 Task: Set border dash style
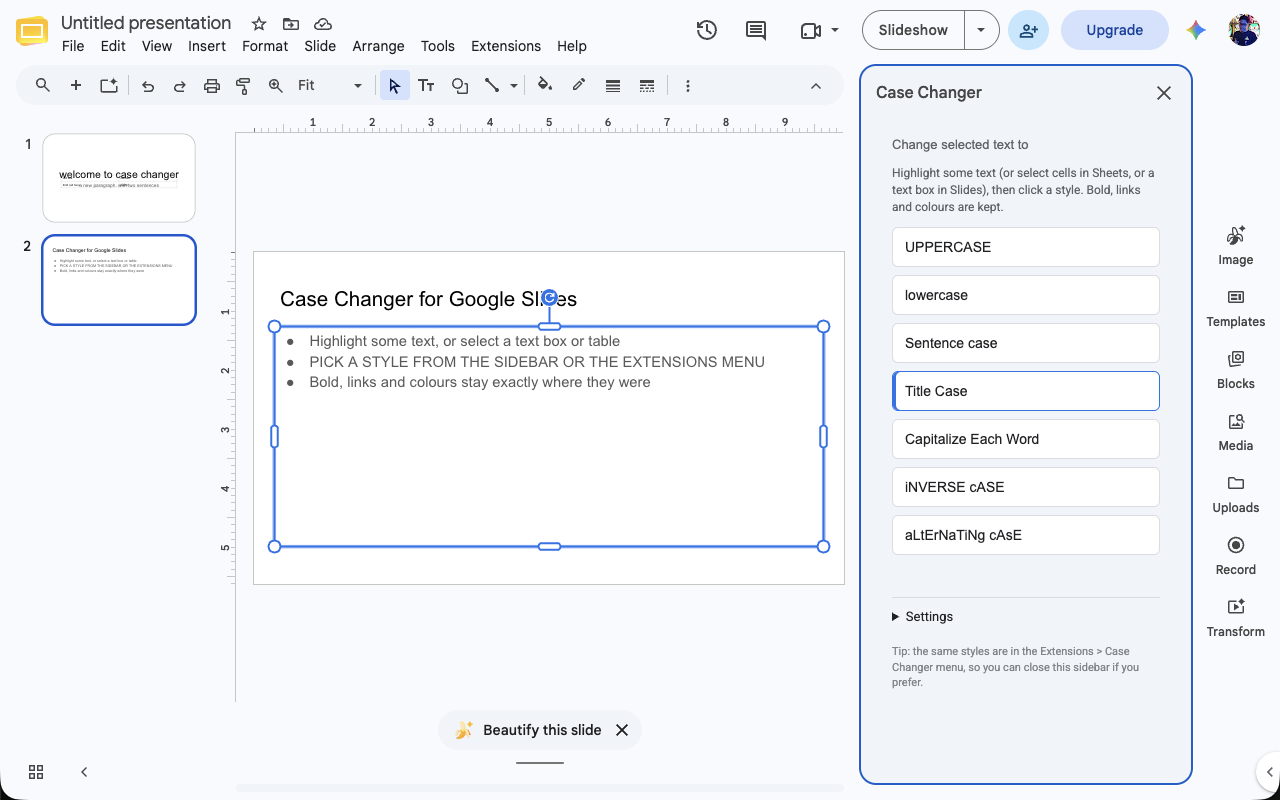point(647,86)
